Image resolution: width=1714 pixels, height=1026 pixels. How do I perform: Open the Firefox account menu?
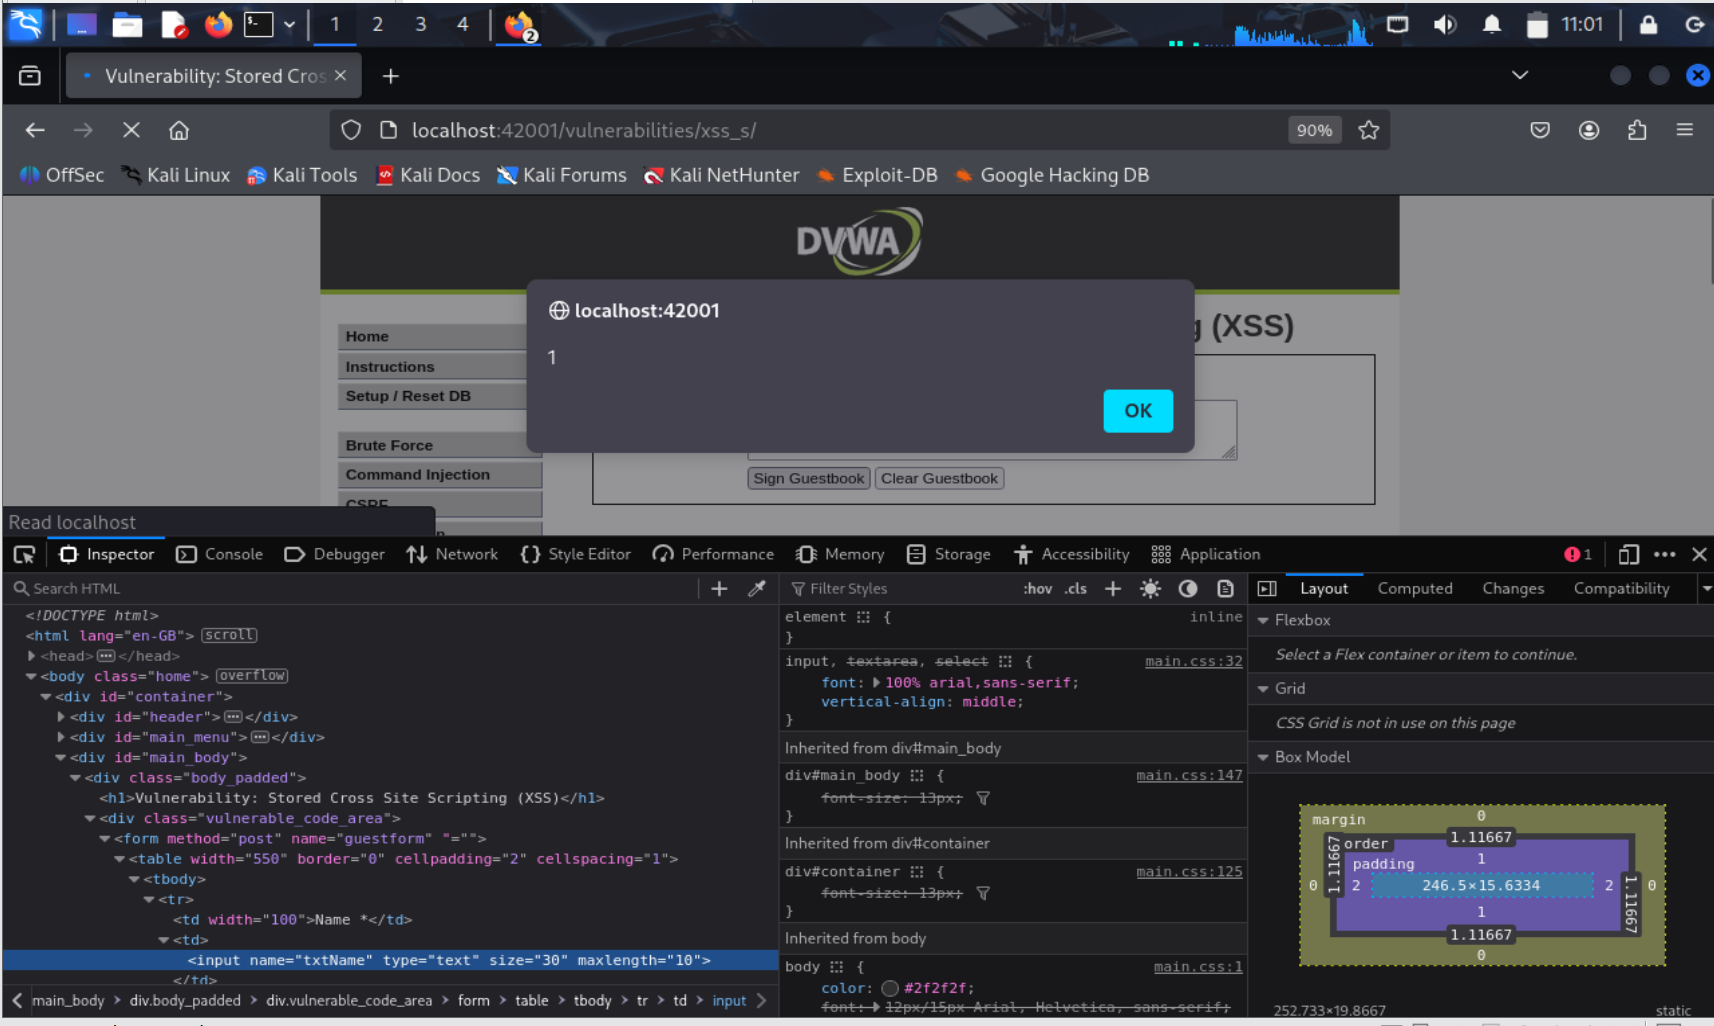pos(1589,130)
